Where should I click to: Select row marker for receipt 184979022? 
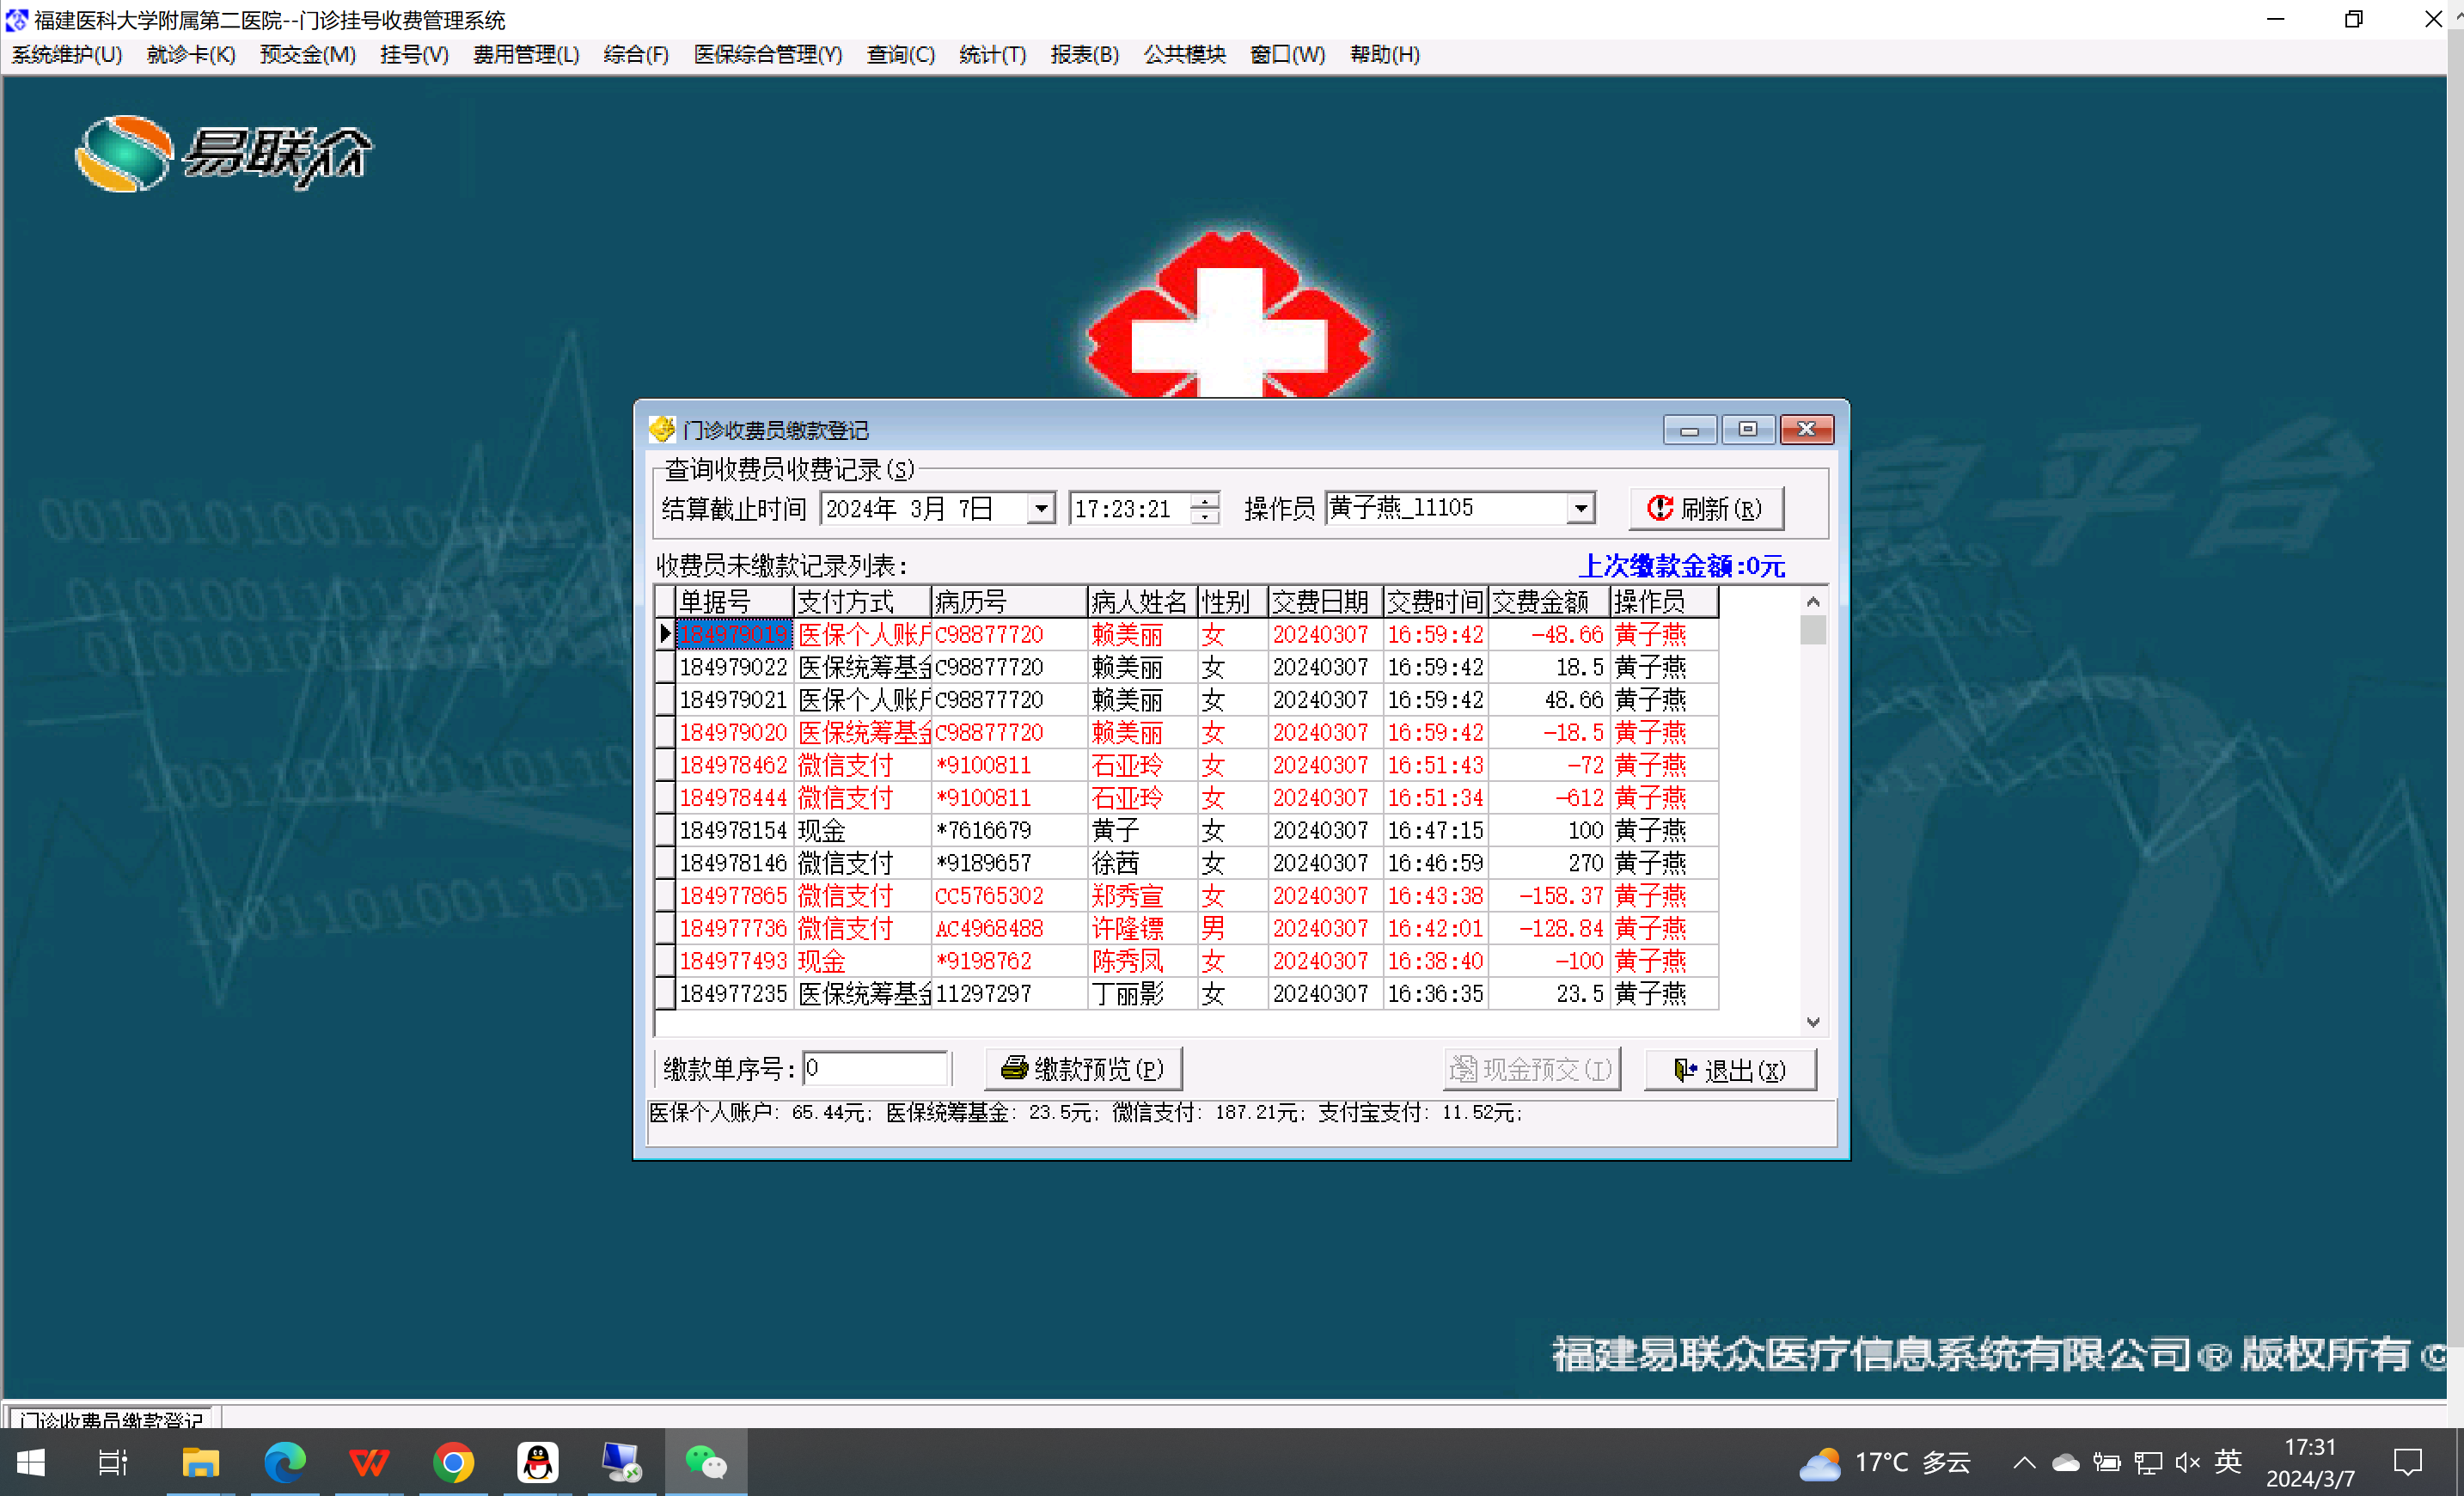point(665,667)
